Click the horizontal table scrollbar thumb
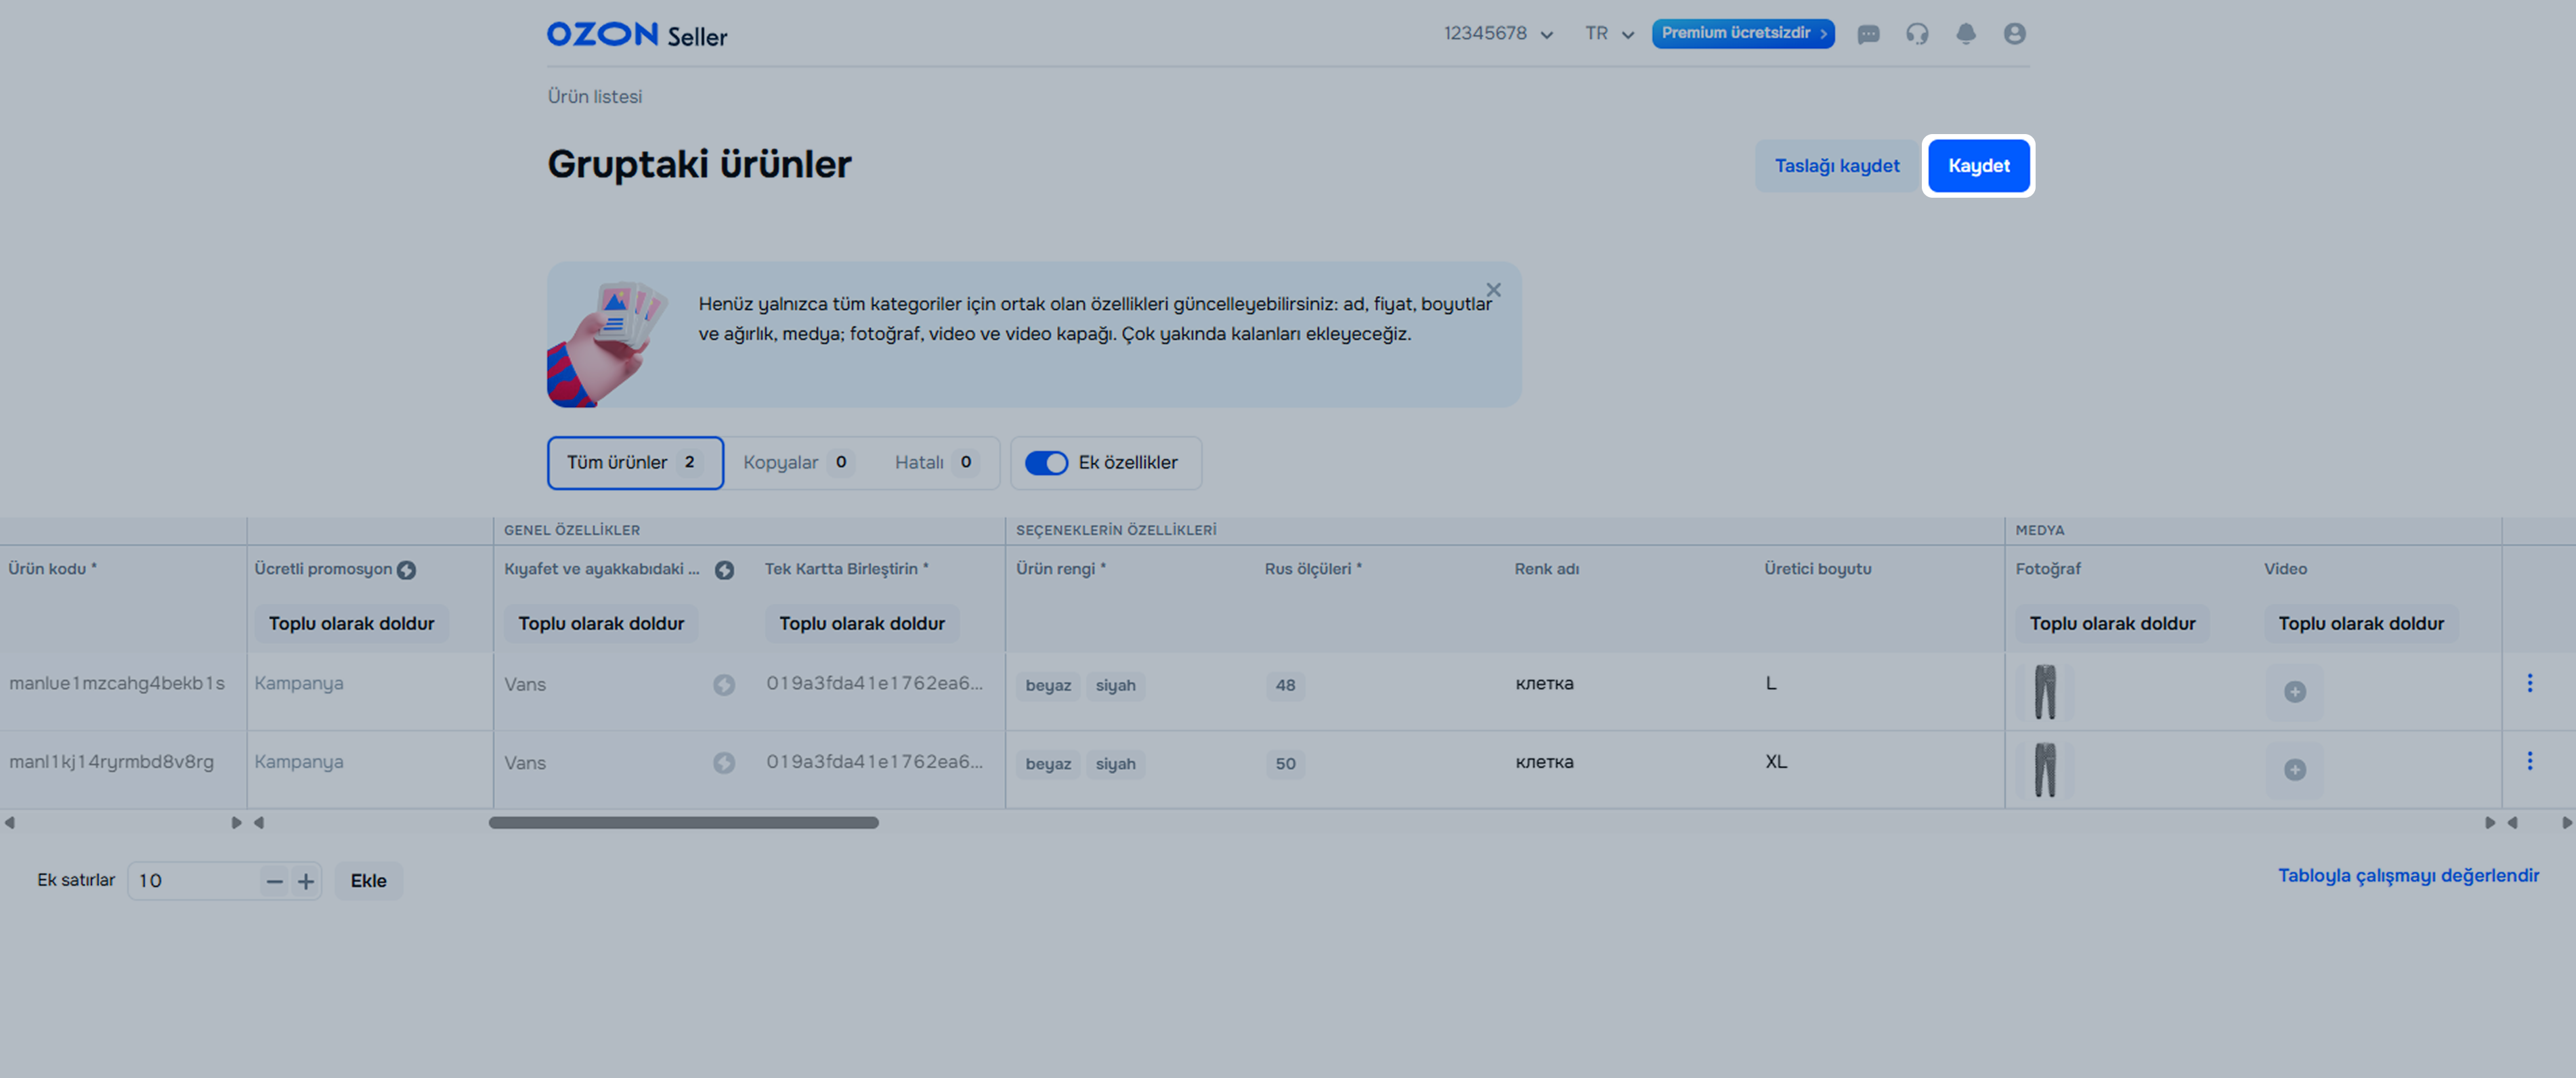Image resolution: width=2576 pixels, height=1078 pixels. [683, 823]
